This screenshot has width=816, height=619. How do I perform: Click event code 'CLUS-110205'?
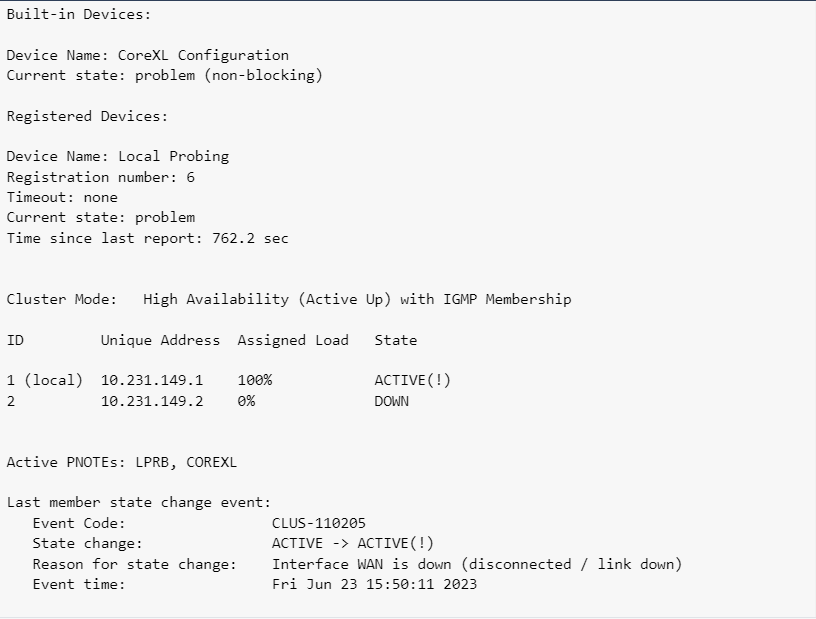point(318,523)
